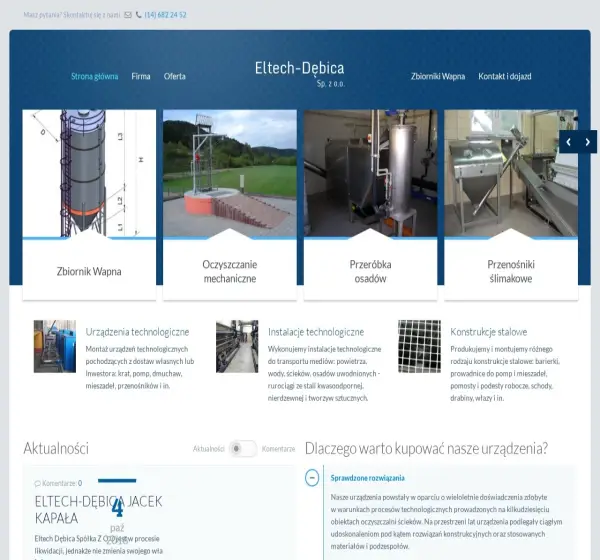
Task: Call the (14) 682 24 52 phone link
Action: [165, 15]
